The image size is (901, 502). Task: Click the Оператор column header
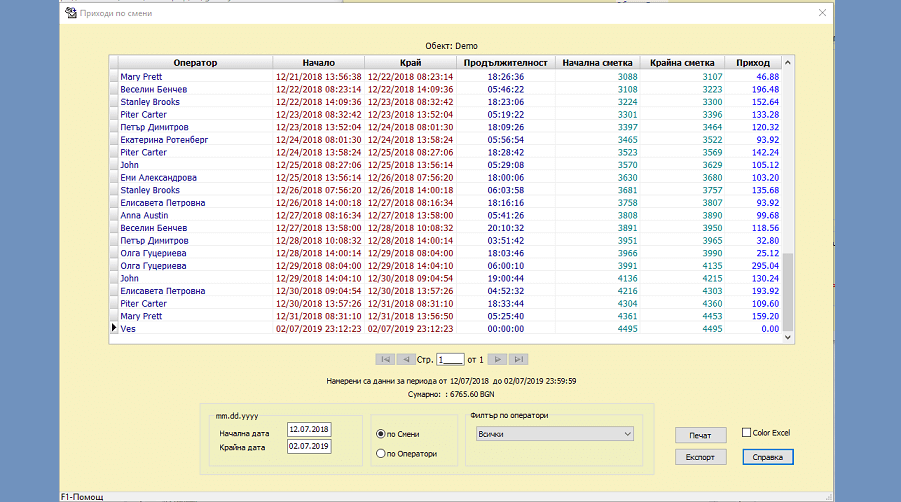click(195, 63)
